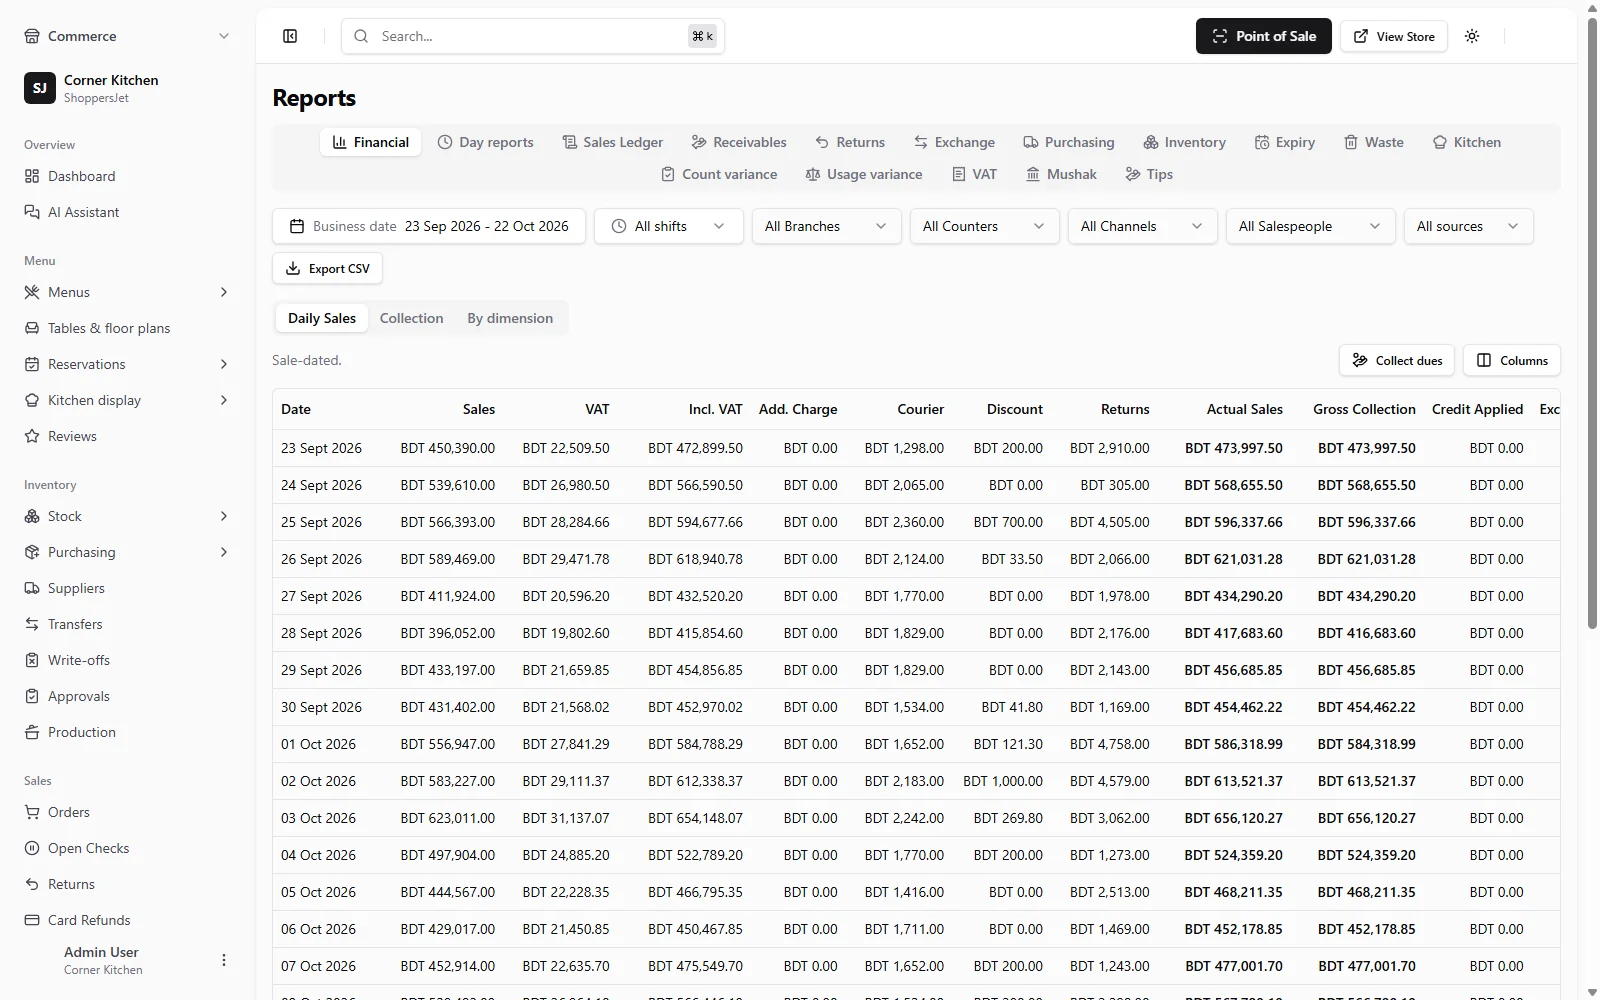Click Export CSV

[x=327, y=268]
